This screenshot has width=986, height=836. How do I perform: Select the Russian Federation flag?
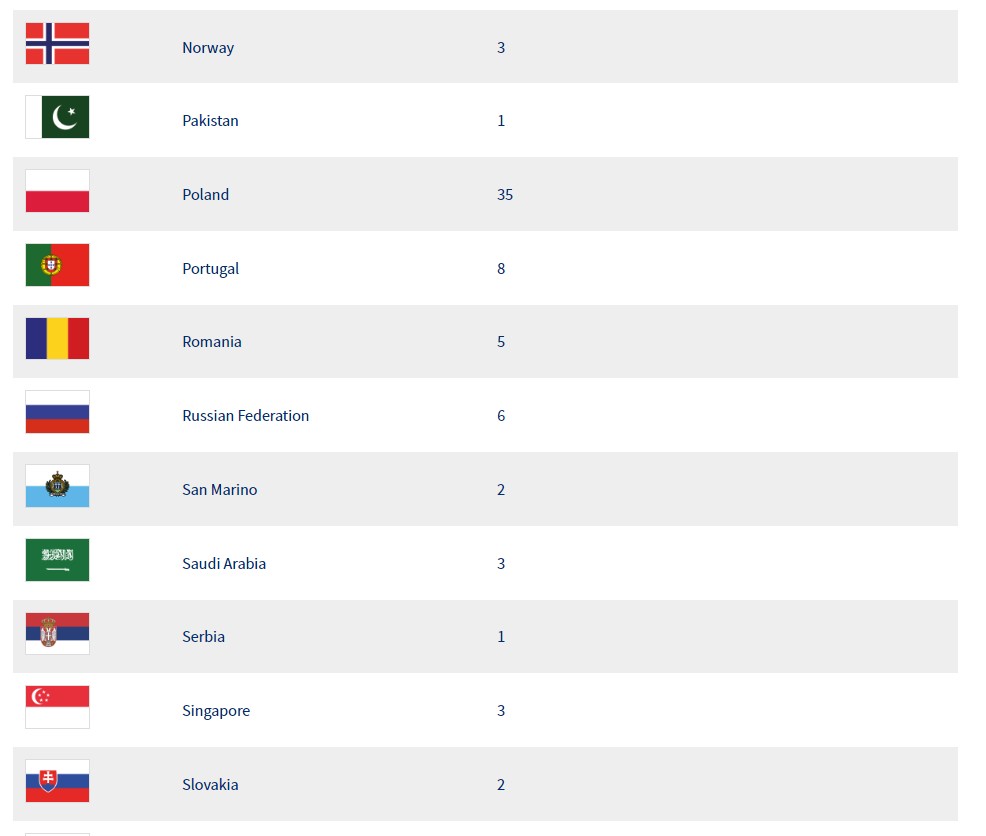(x=57, y=412)
